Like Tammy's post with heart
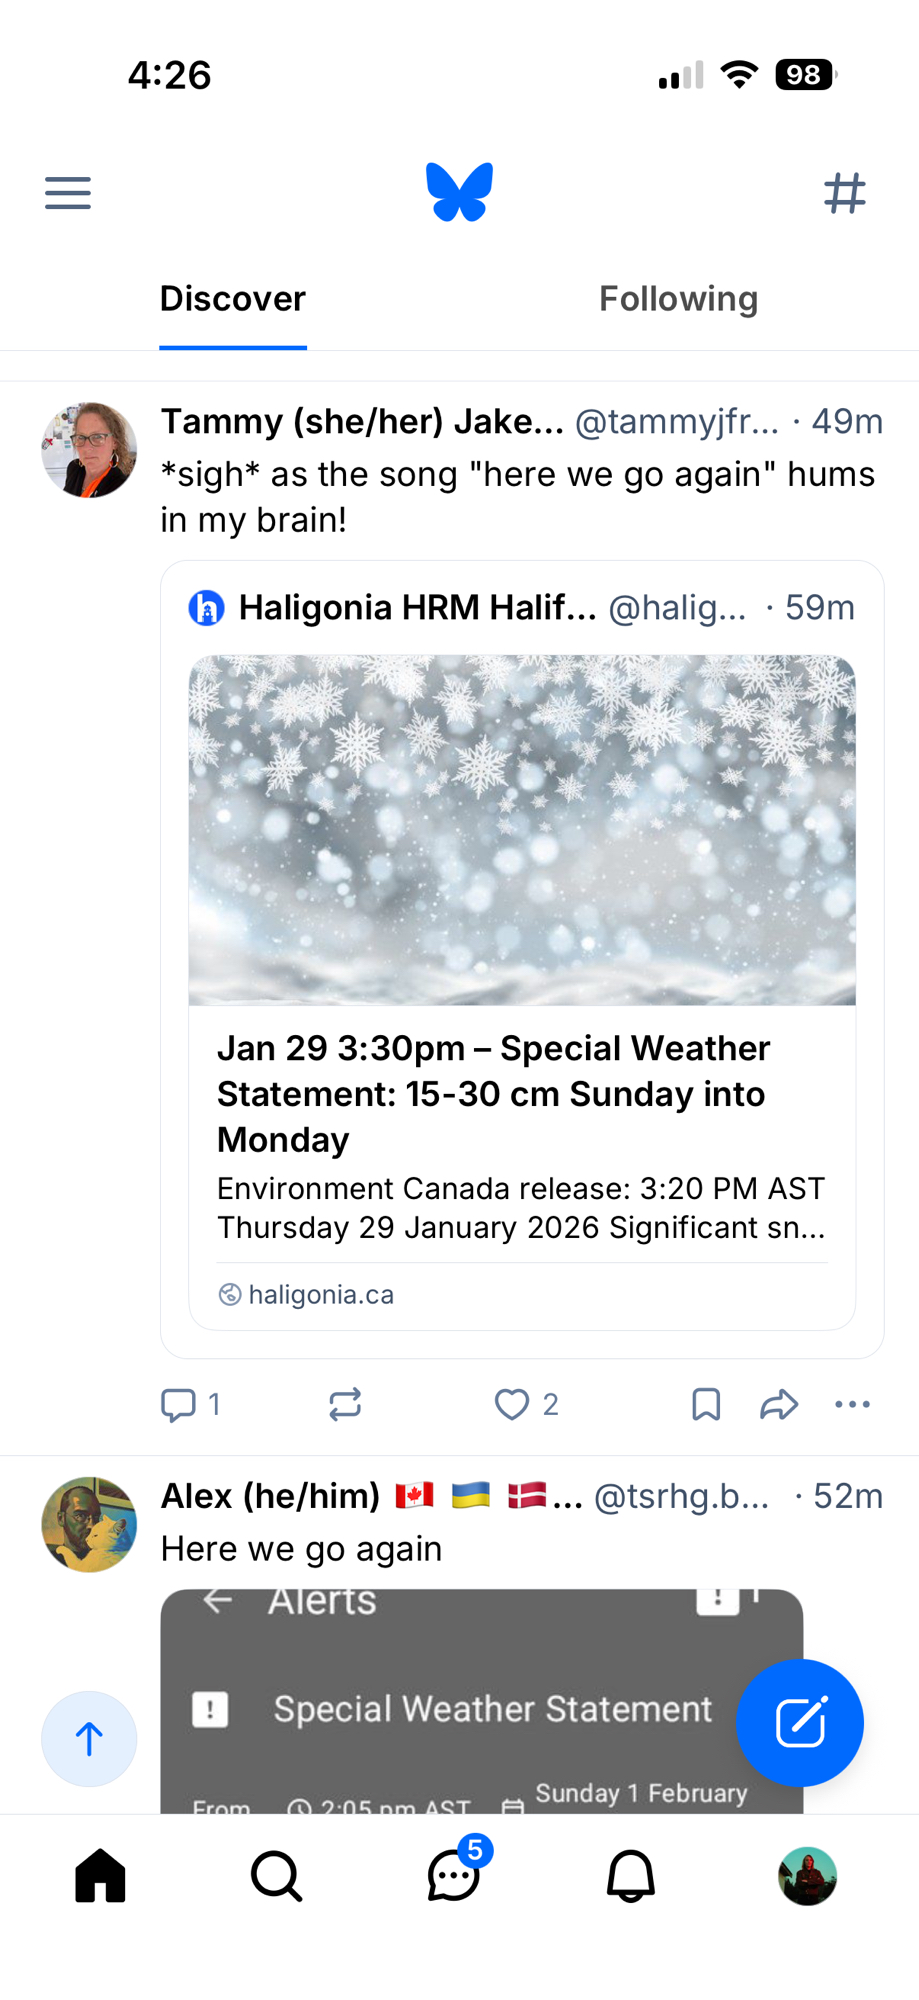Image resolution: width=919 pixels, height=2000 pixels. pos(512,1404)
